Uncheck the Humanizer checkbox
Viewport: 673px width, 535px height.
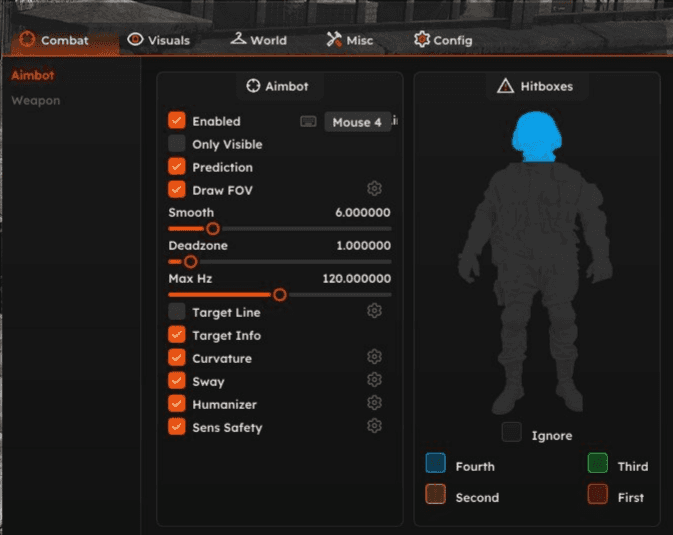[176, 404]
